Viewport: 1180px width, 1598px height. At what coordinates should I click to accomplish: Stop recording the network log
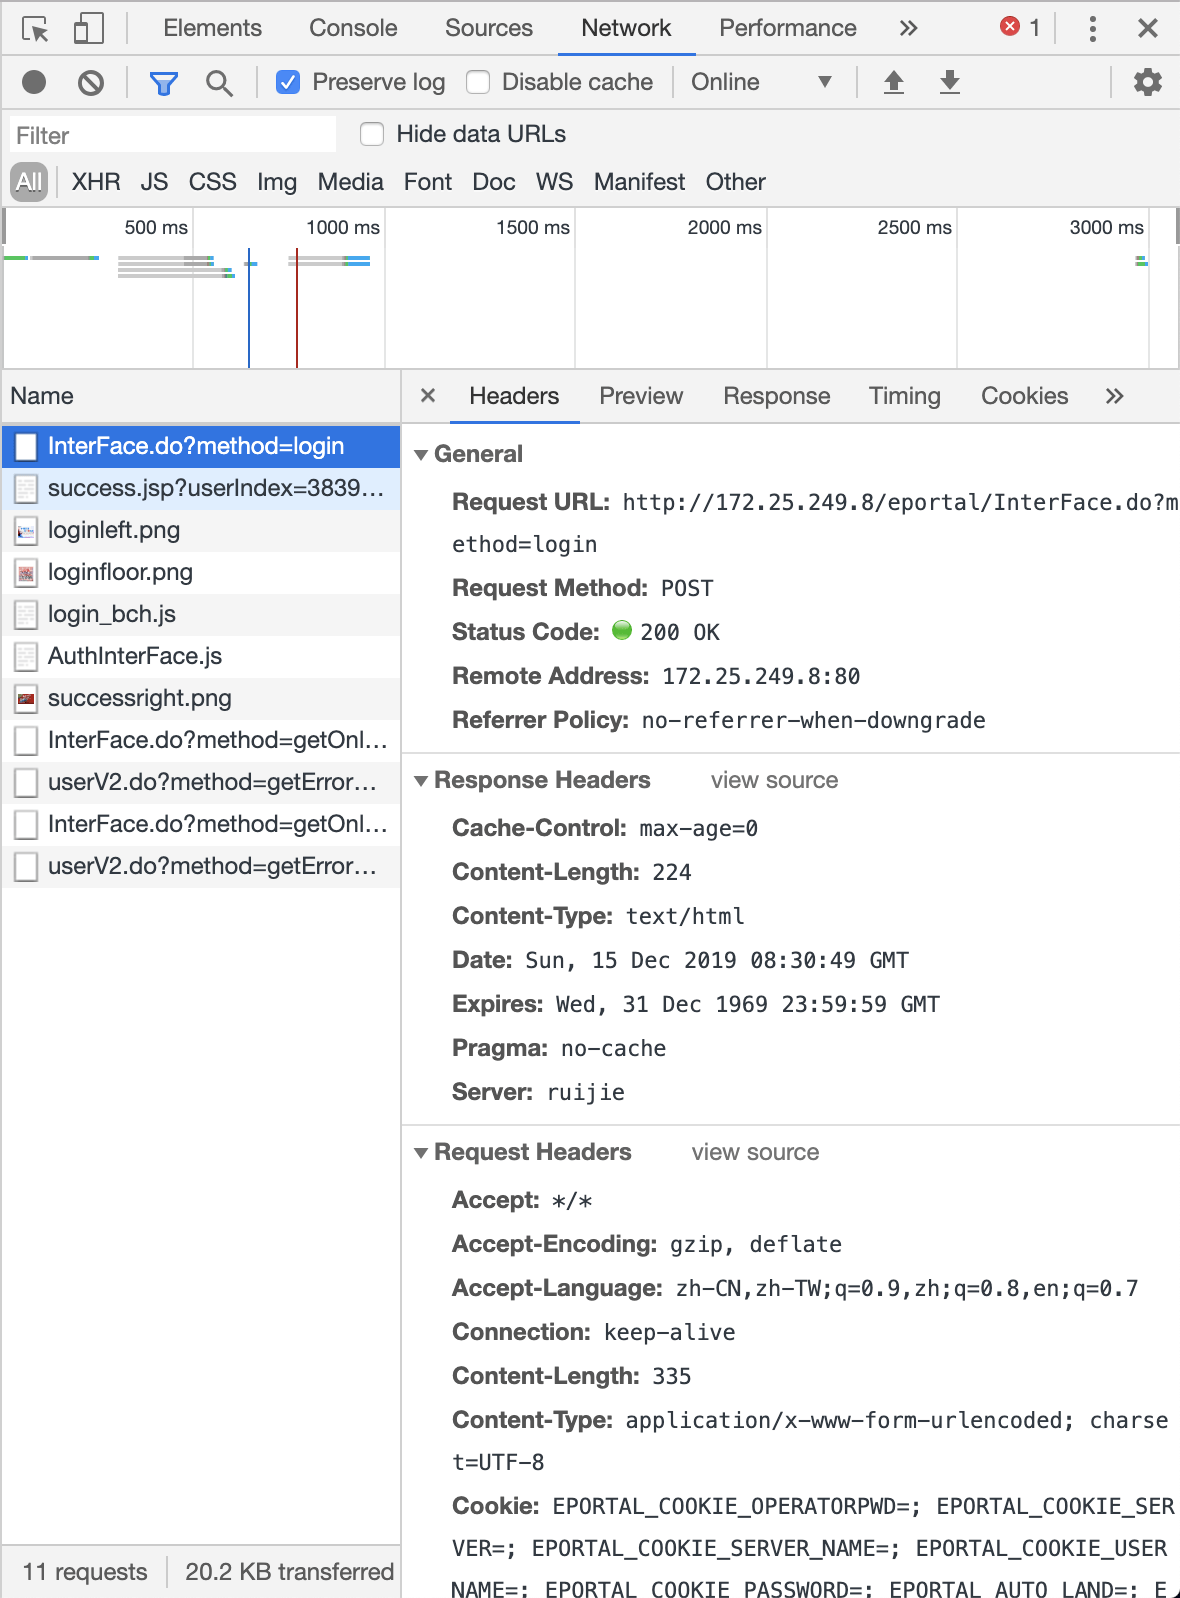[x=34, y=82]
